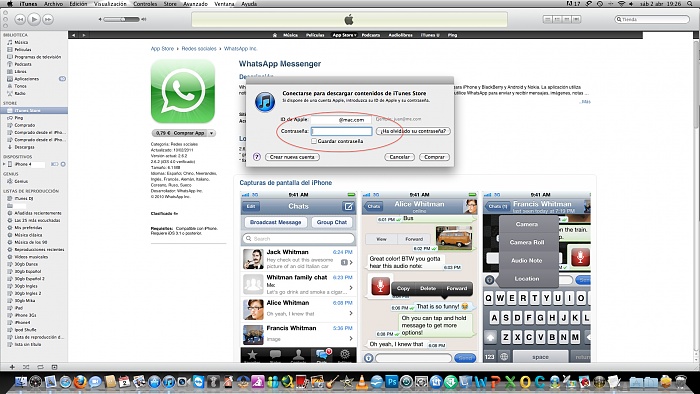Click the Home icon in the store bar
The width and height of the screenshot is (700, 394).
(x=275, y=35)
